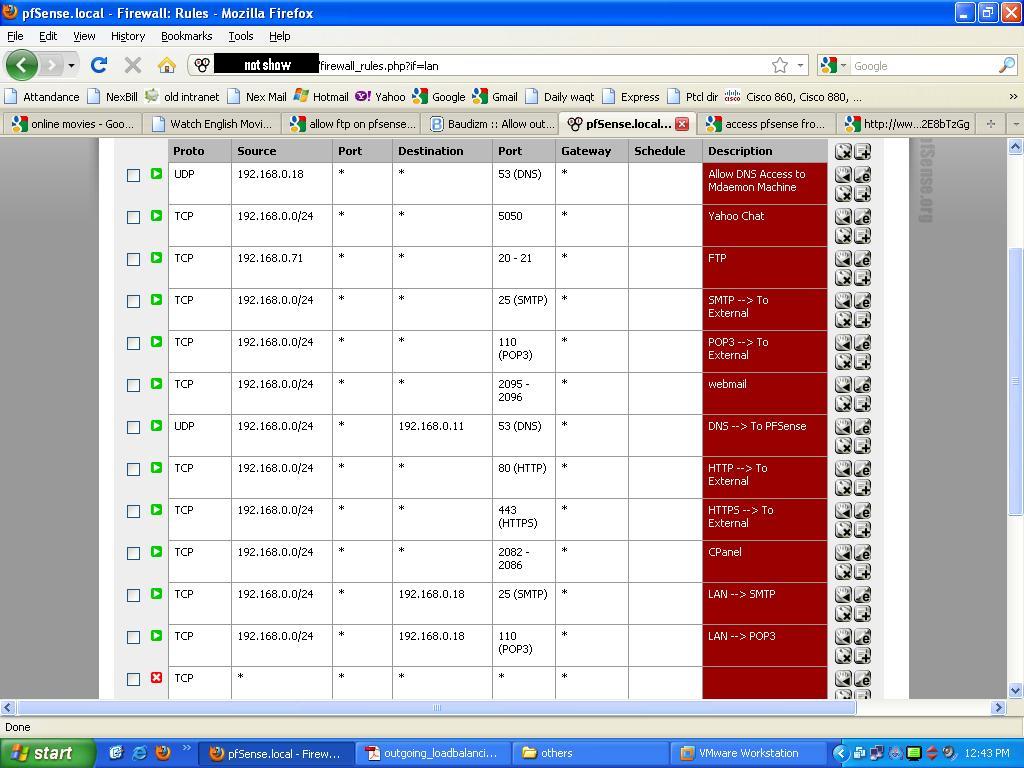Show more bookmarks via toolbar chevron
1024x768 pixels.
1013,97
